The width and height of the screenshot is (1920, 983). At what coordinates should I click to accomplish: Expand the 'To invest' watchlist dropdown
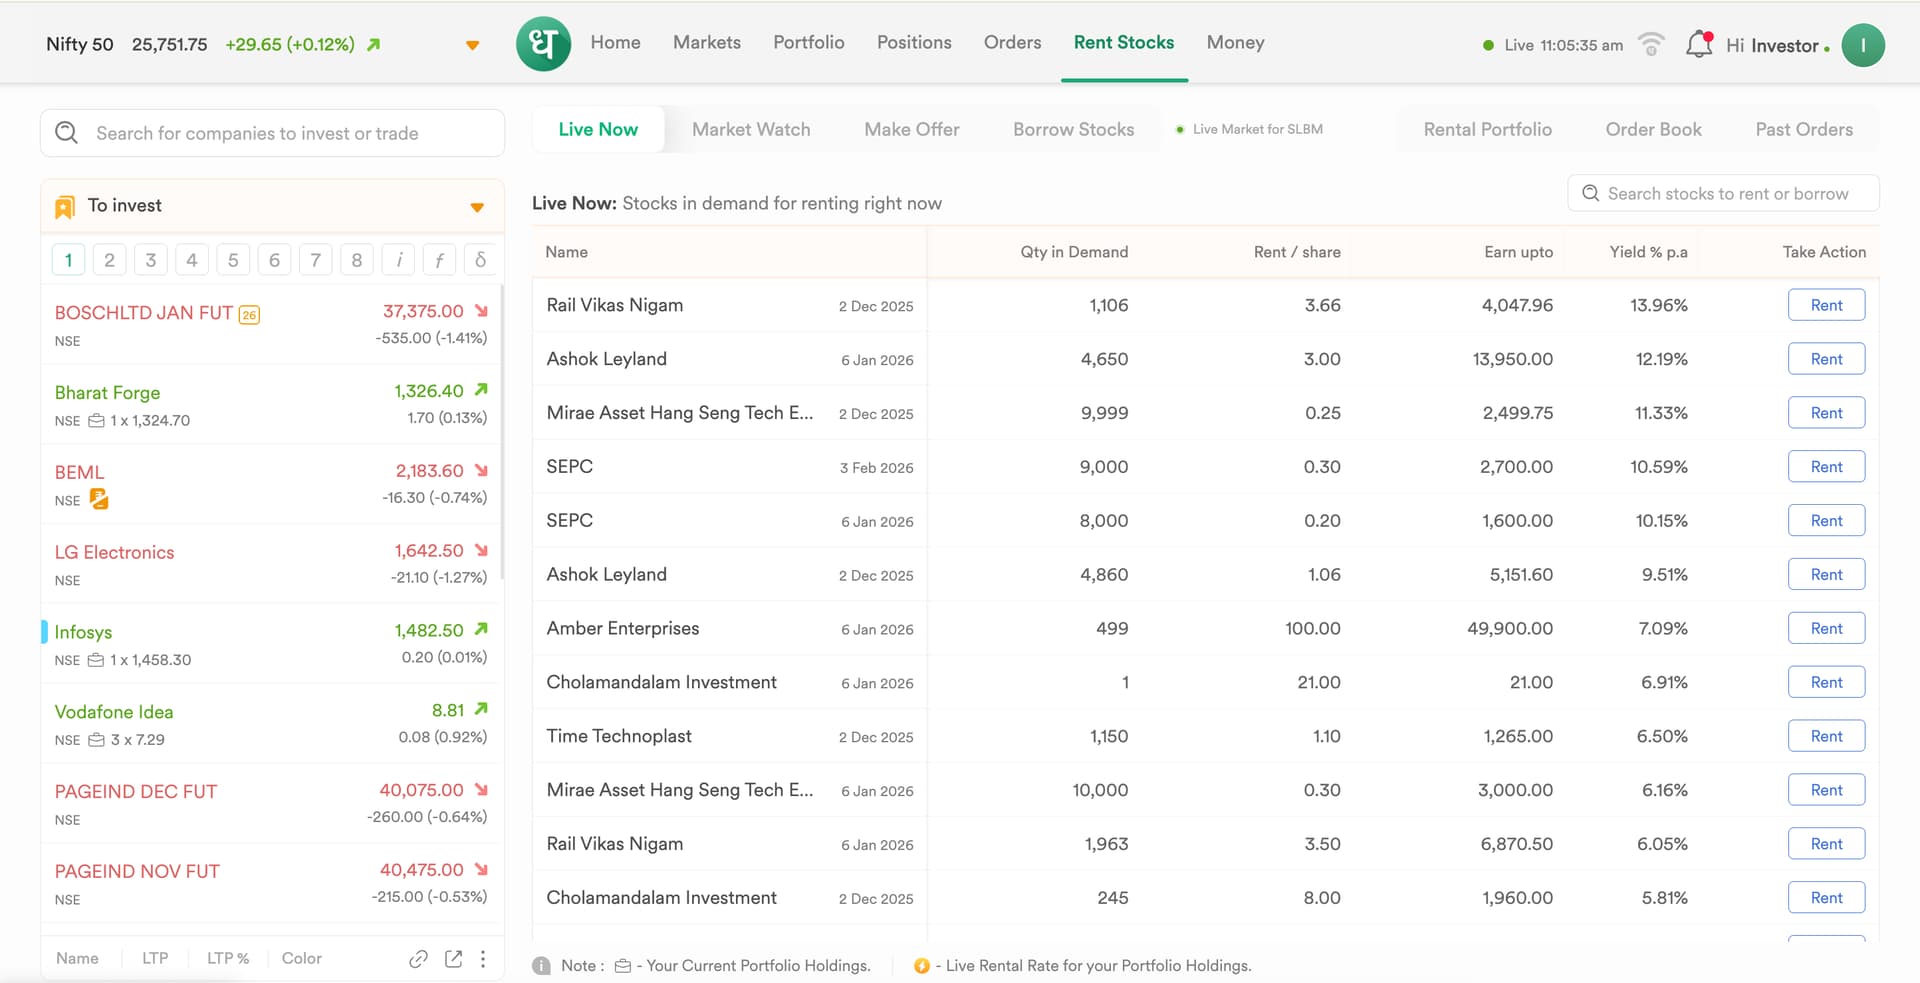pos(477,207)
